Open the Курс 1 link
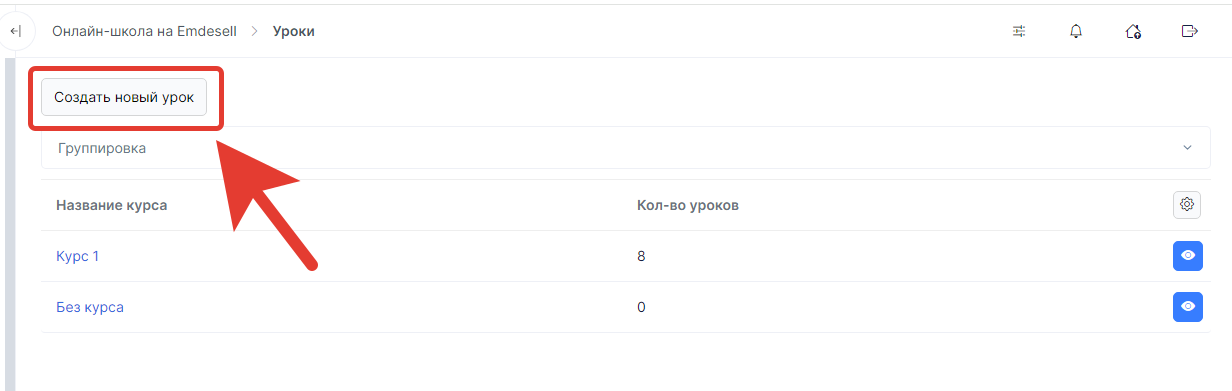Screen dimensions: 1232x391 click(x=77, y=256)
